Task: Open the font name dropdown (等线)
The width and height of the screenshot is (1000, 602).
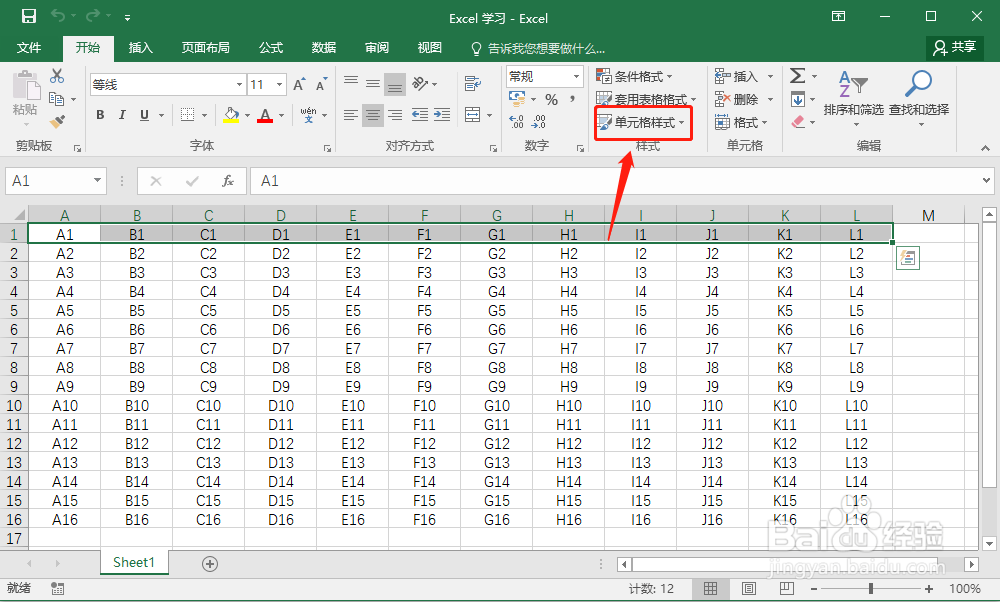Action: [x=239, y=84]
